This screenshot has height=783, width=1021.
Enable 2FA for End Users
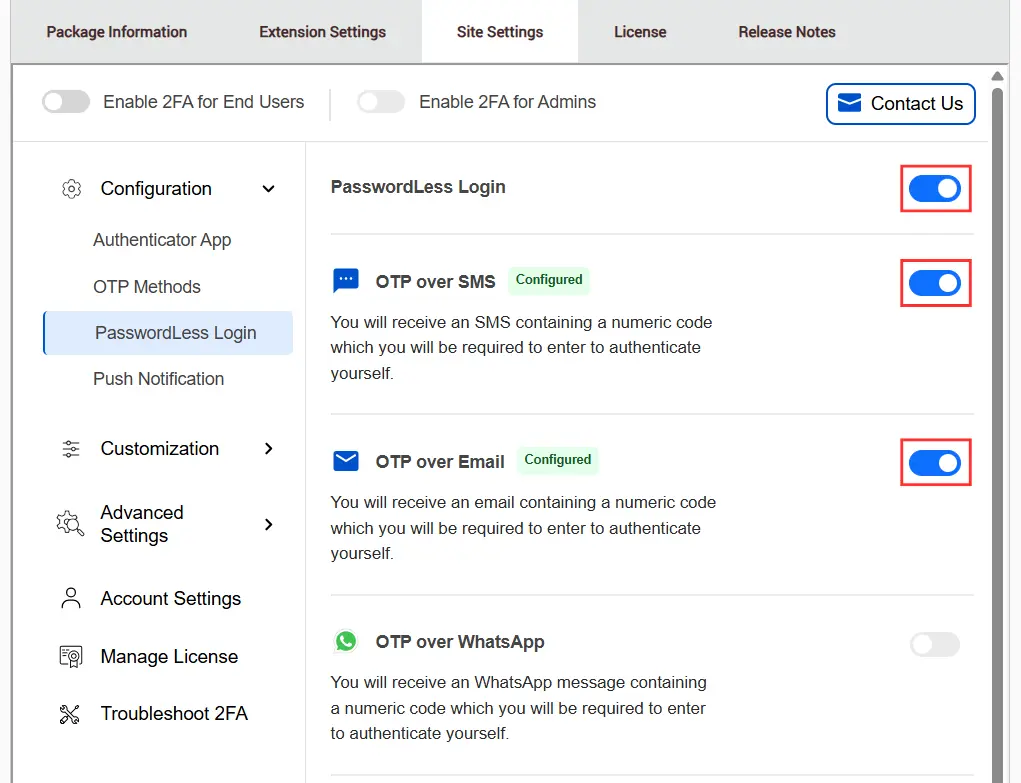pyautogui.click(x=65, y=102)
